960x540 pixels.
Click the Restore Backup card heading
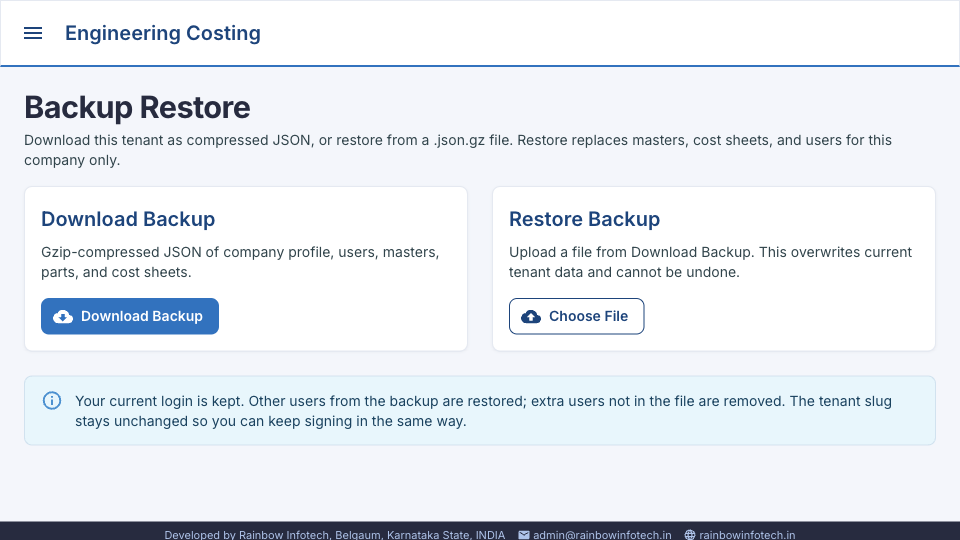[584, 219]
